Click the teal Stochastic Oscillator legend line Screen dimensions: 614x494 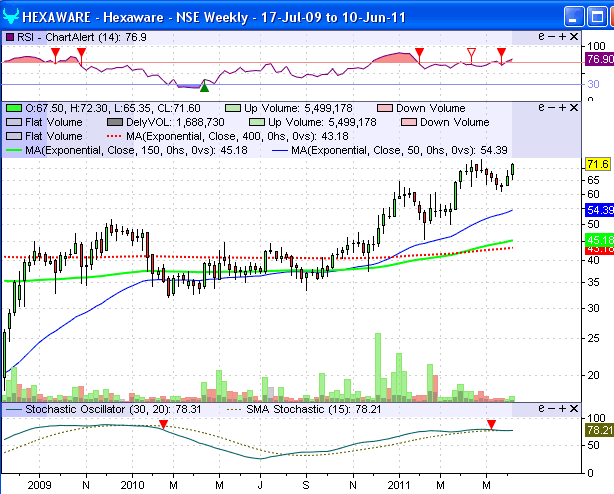pyautogui.click(x=14, y=410)
